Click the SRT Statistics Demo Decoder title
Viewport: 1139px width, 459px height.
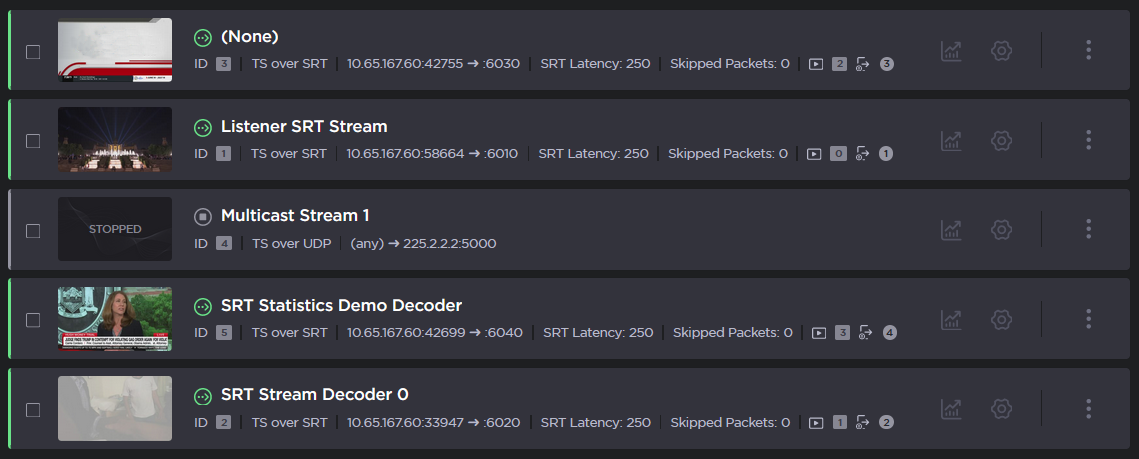click(341, 306)
